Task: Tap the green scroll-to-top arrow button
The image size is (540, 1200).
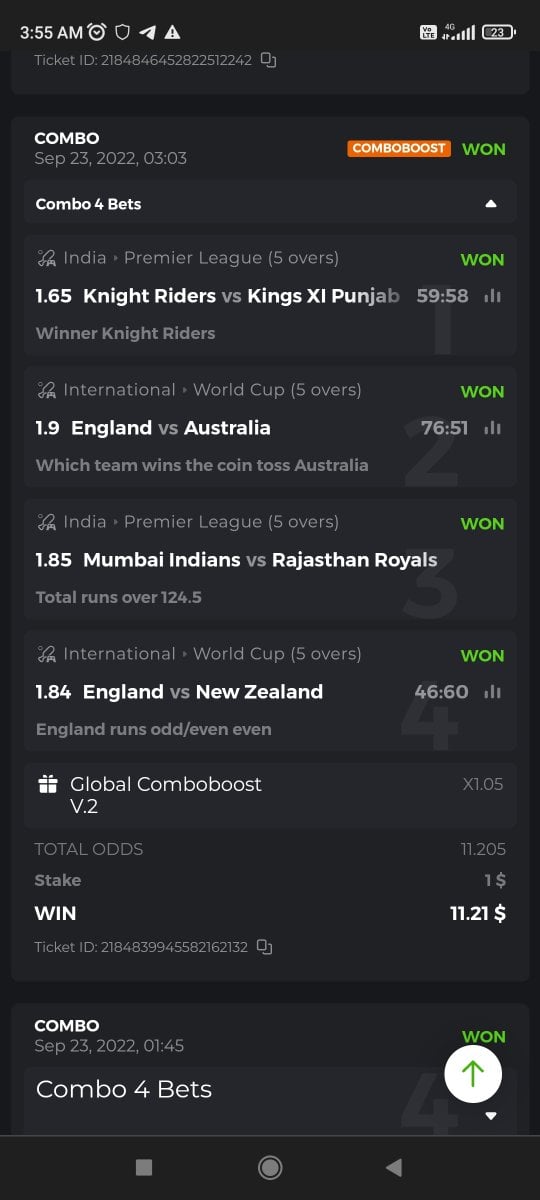Action: [x=473, y=1074]
